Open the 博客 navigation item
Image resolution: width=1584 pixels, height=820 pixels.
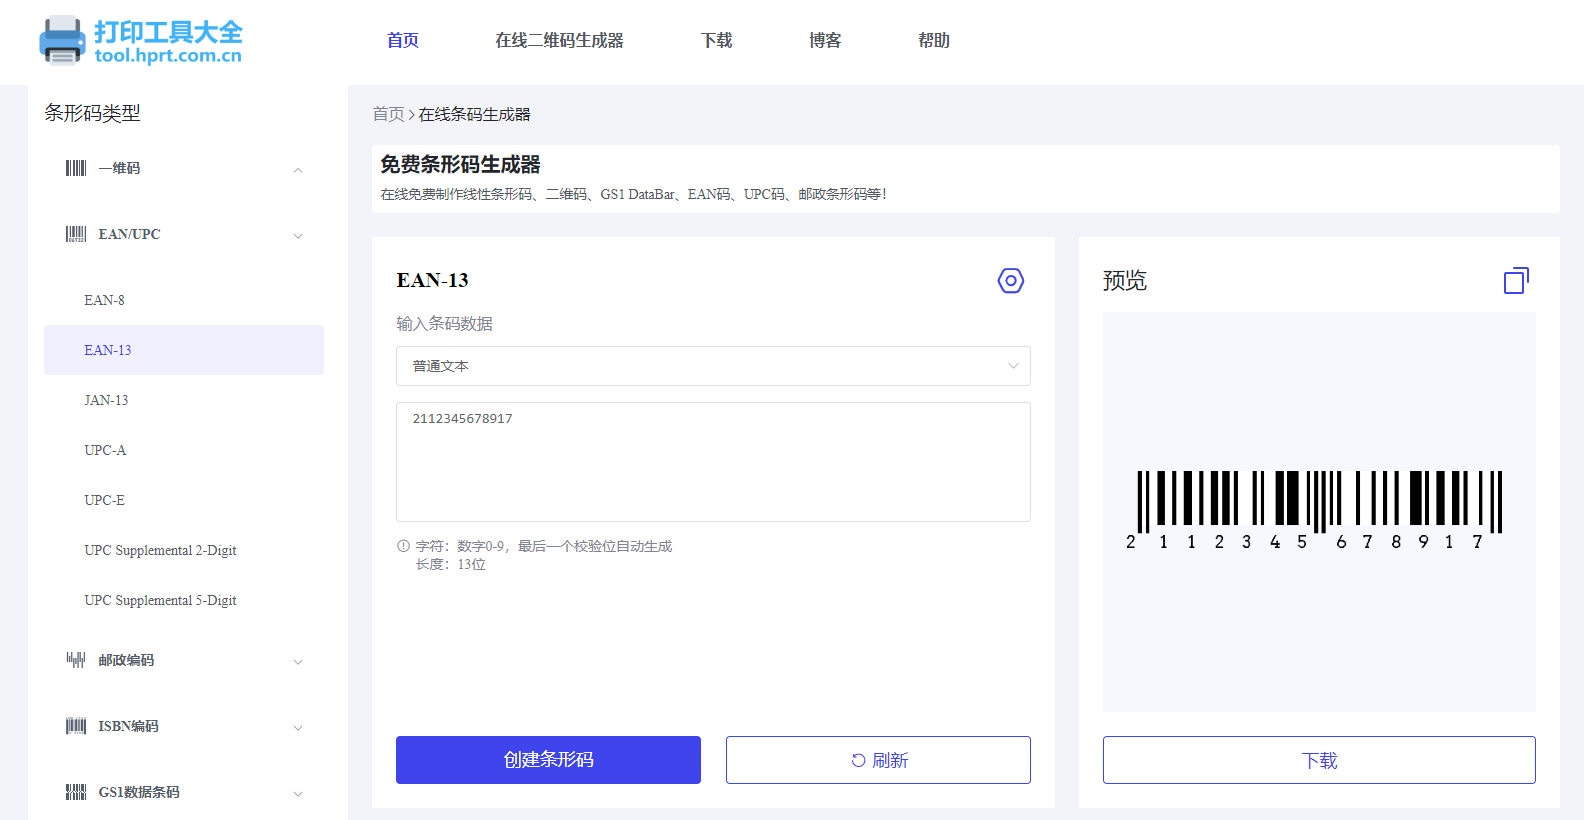tap(825, 40)
